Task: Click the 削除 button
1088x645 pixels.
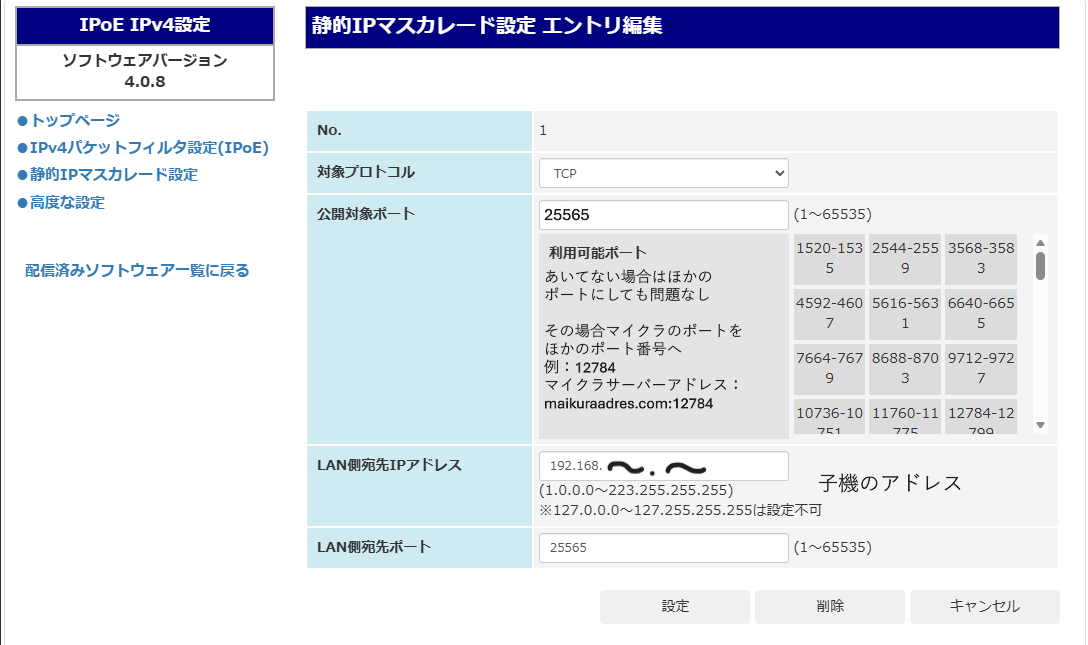Action: tap(830, 606)
